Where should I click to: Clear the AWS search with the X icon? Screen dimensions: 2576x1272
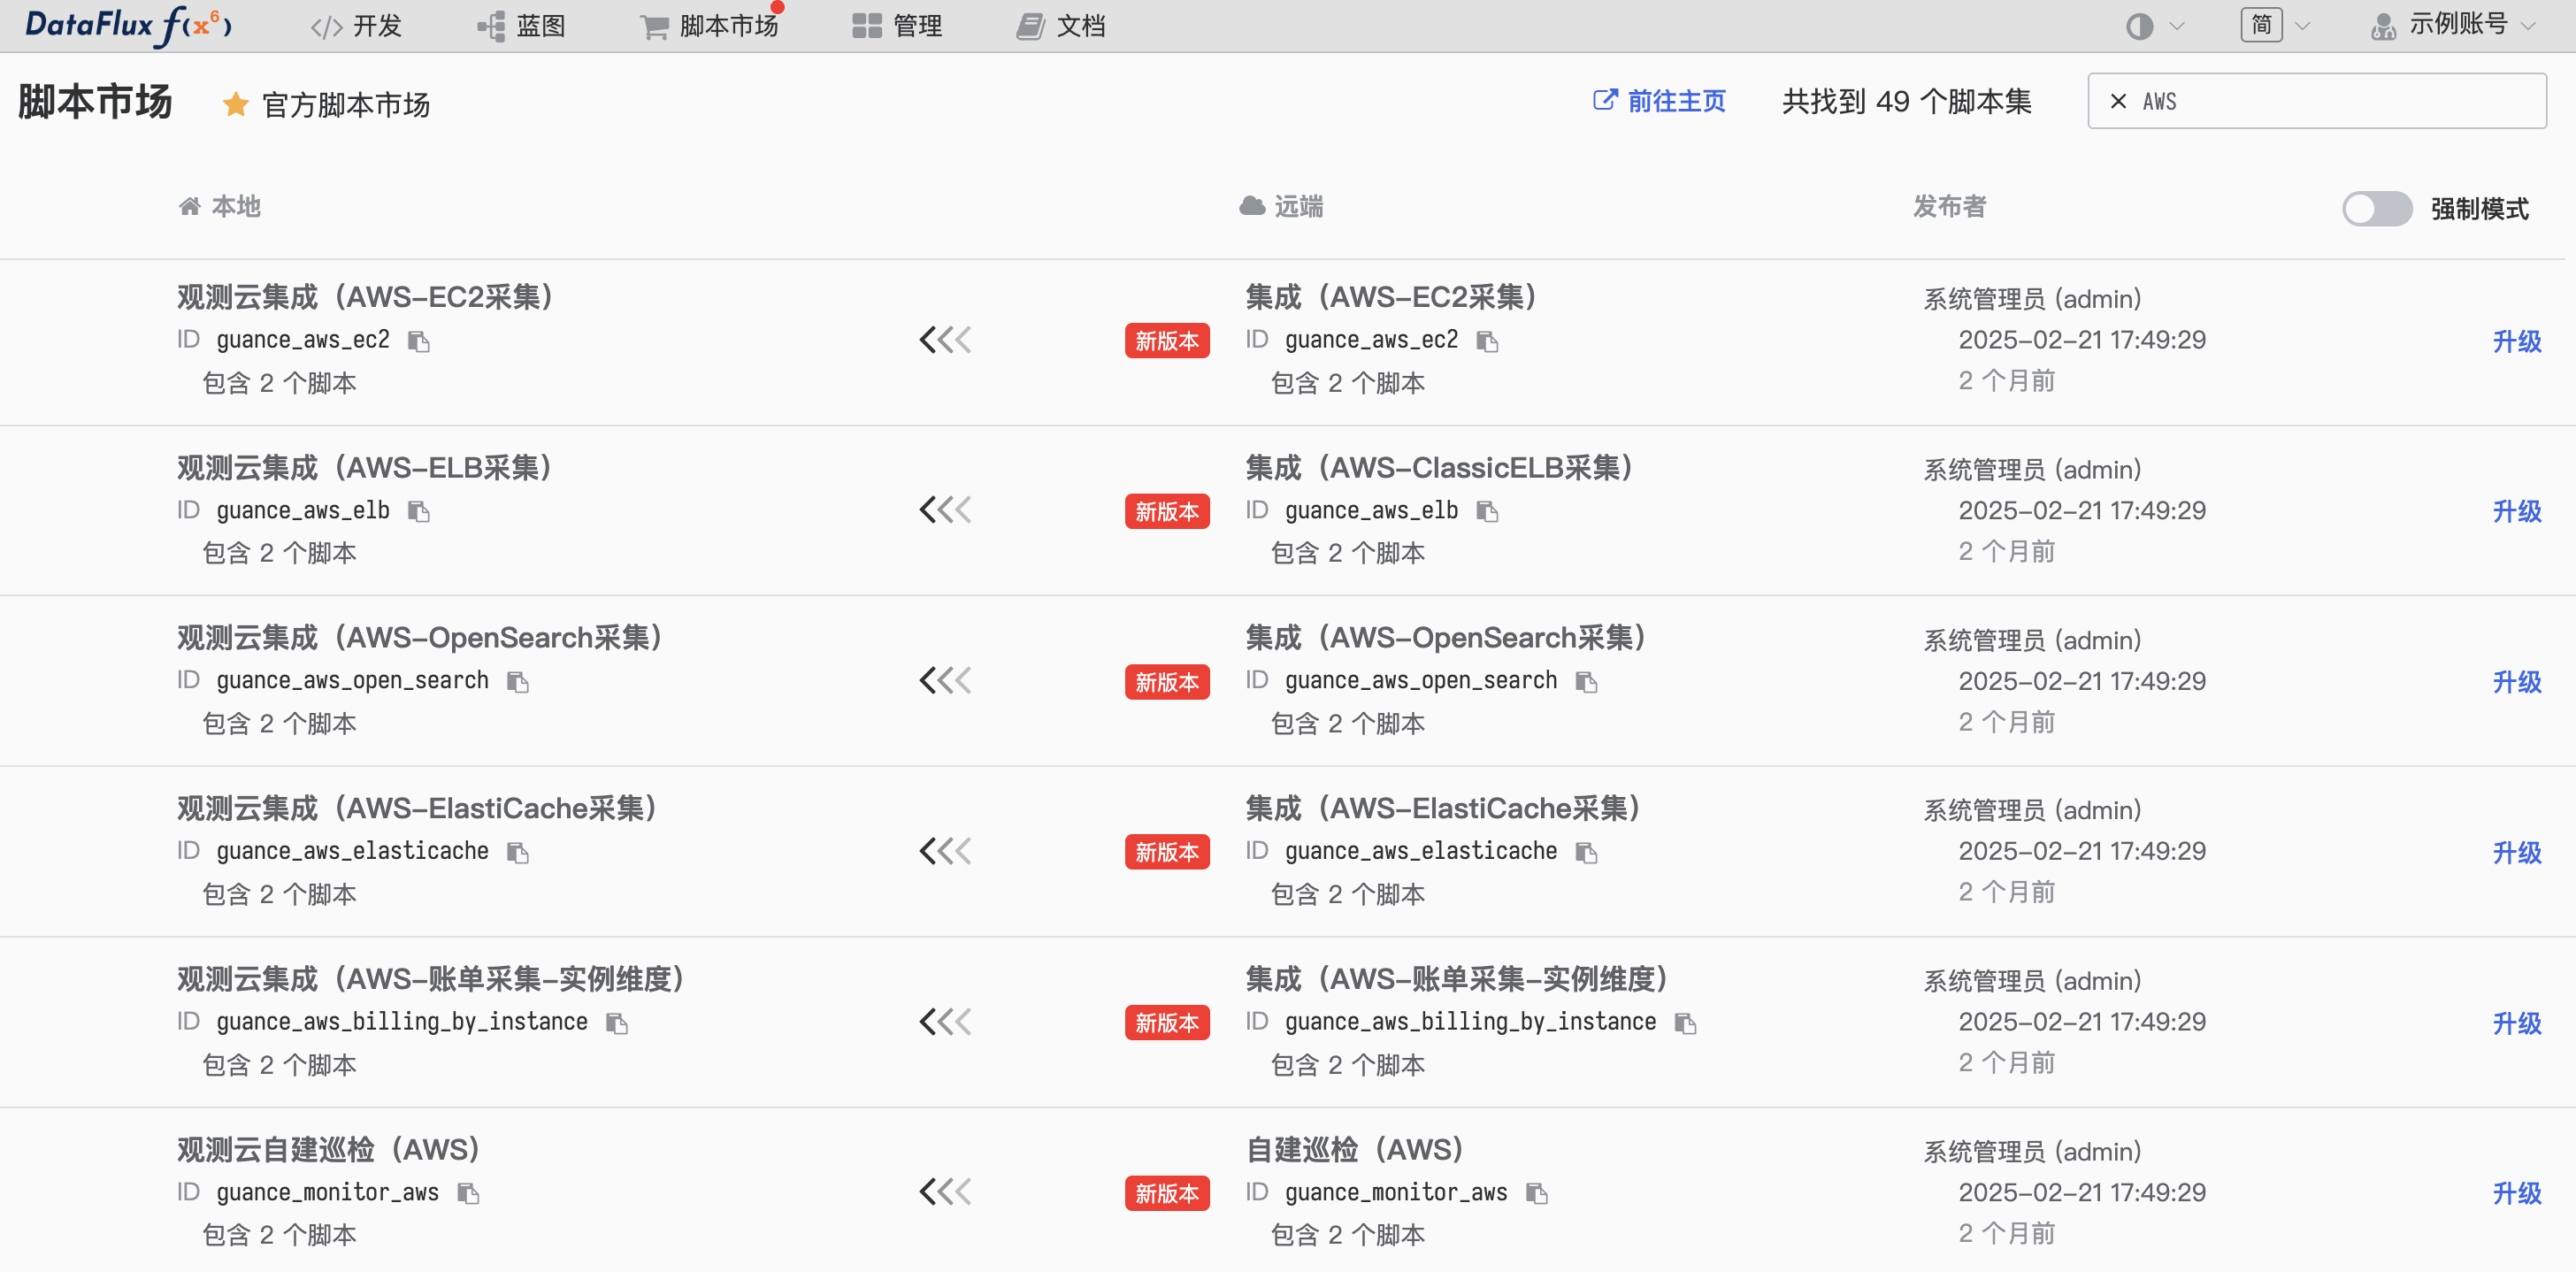[x=2118, y=101]
